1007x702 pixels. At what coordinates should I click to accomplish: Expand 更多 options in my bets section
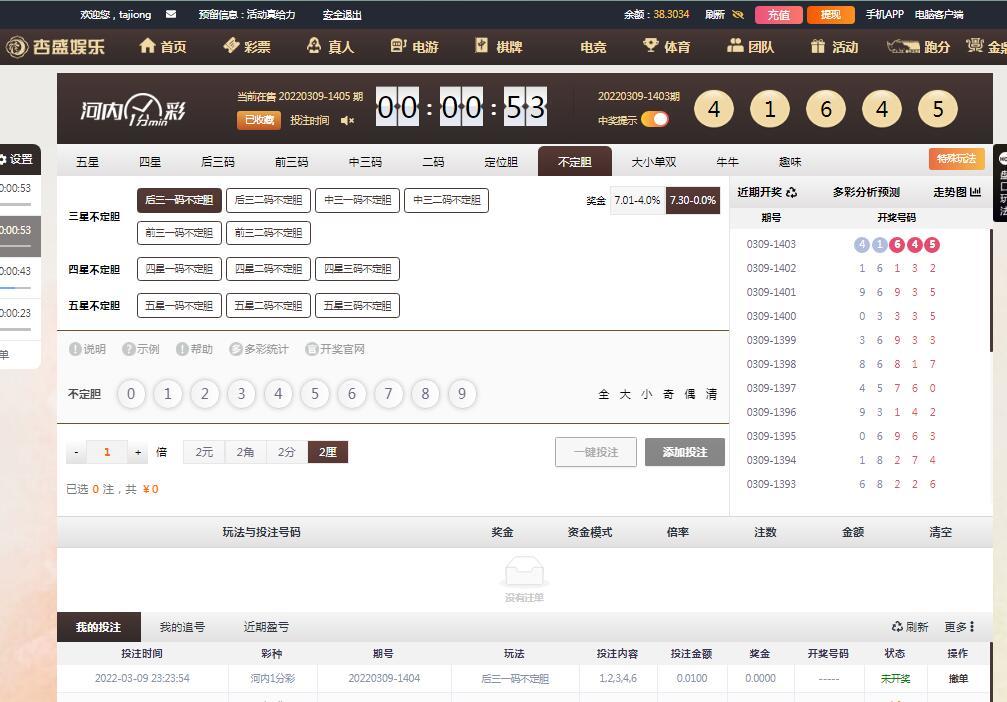(955, 626)
